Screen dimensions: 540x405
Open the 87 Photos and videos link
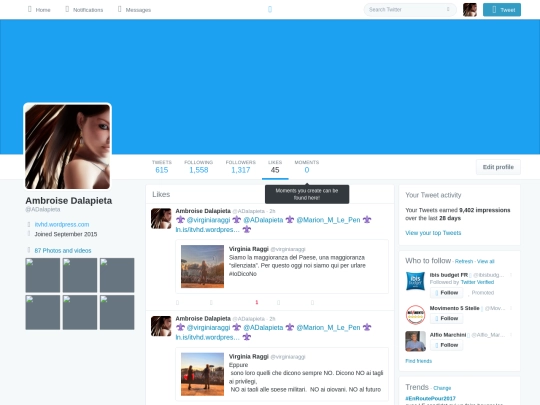point(63,250)
